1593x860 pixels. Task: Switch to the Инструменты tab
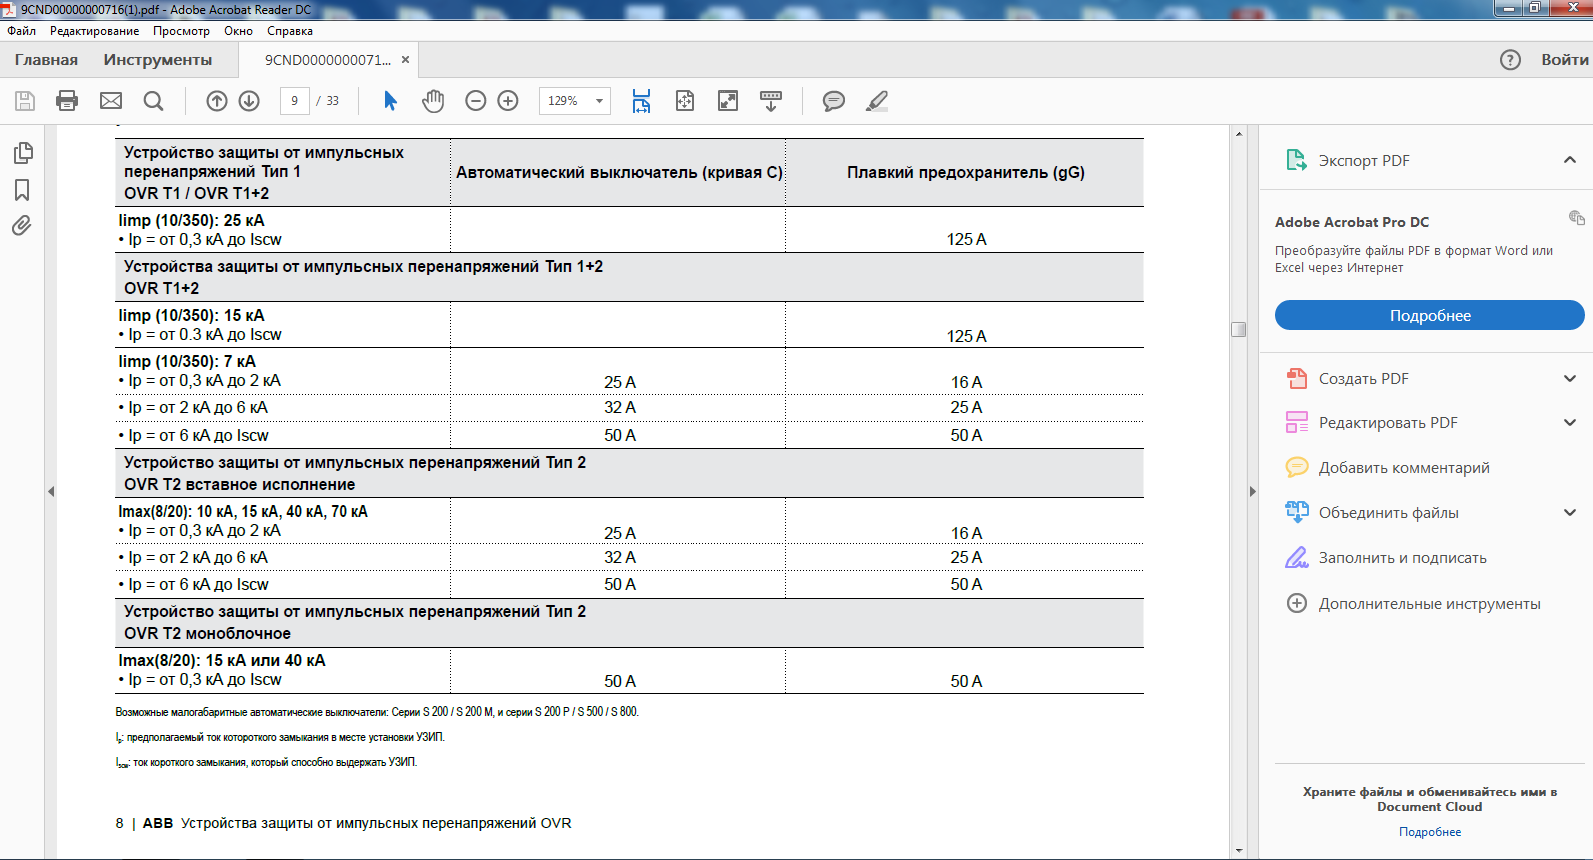click(x=157, y=60)
